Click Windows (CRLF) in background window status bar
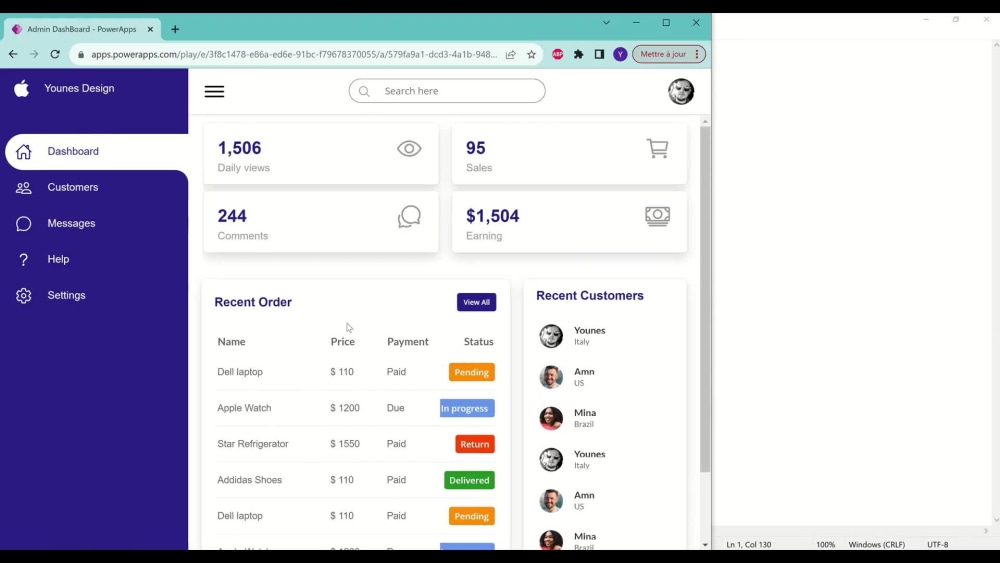Viewport: 1000px width, 563px height. 876,545
